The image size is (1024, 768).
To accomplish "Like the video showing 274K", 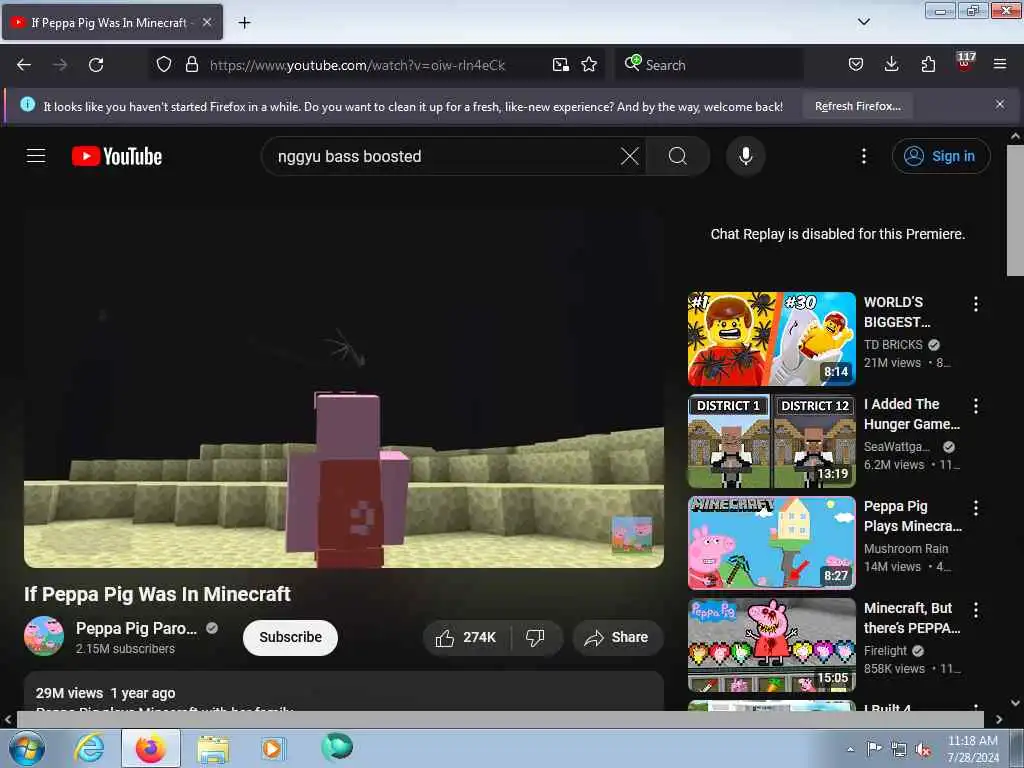I will [x=466, y=638].
